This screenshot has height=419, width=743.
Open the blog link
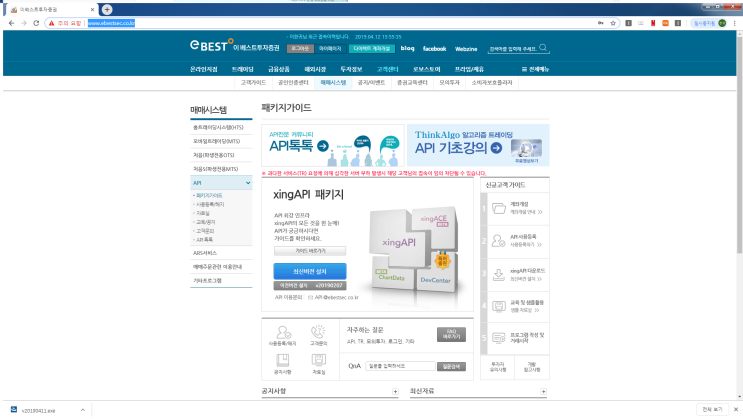[408, 48]
